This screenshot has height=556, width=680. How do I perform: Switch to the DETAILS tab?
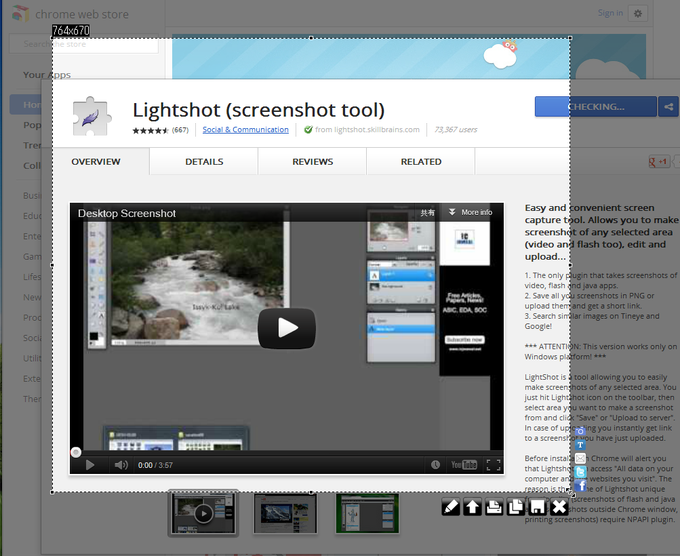(x=204, y=161)
